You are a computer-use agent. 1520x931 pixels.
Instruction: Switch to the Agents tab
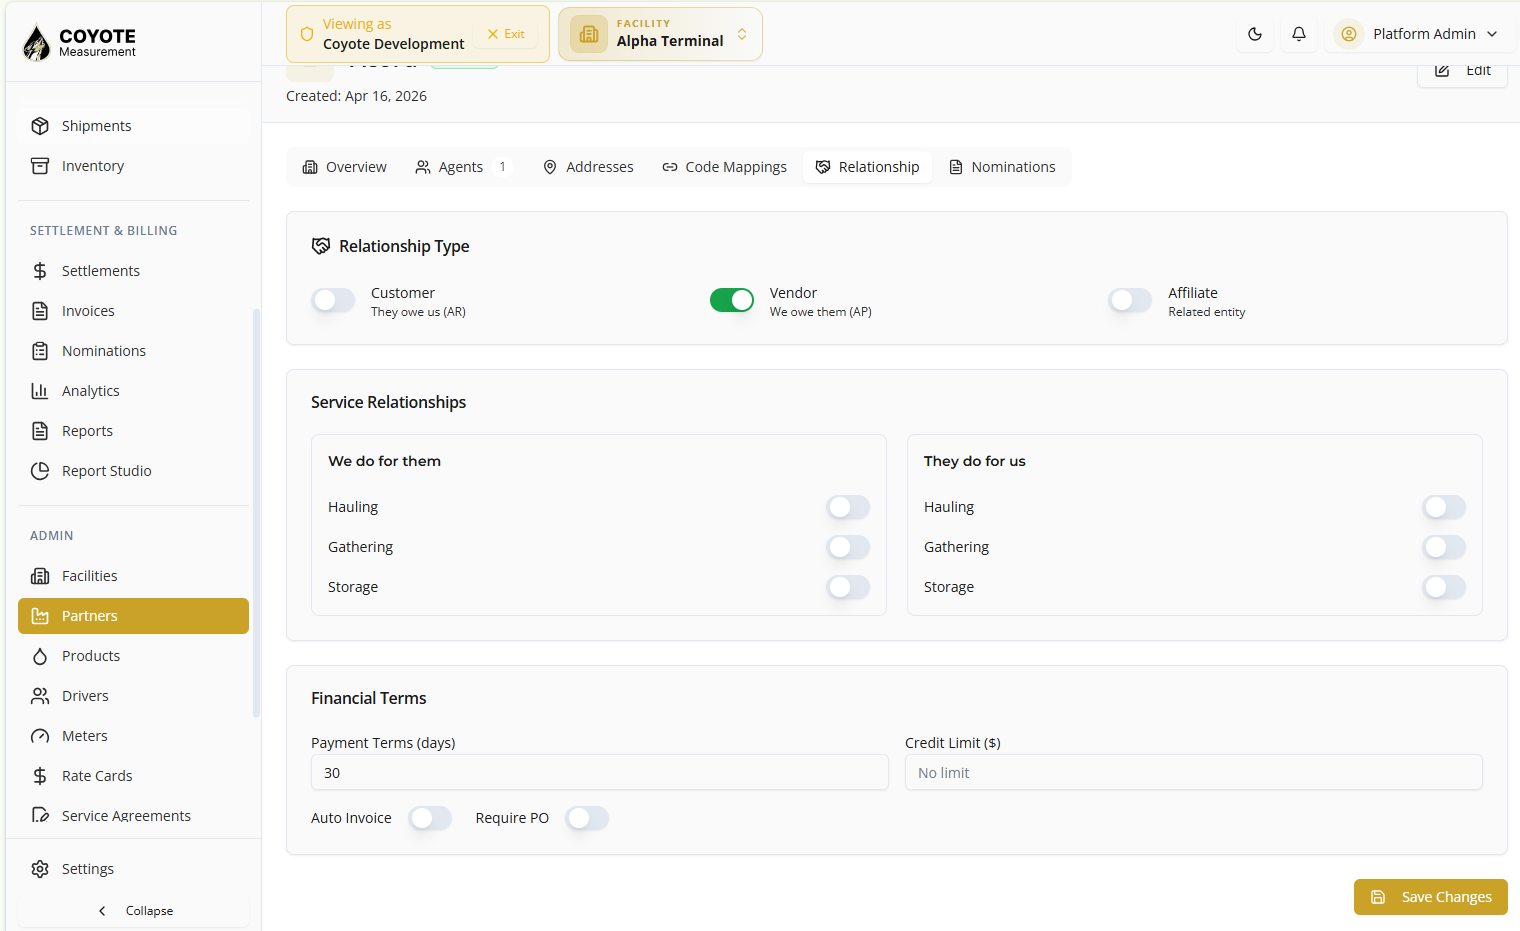coord(463,167)
